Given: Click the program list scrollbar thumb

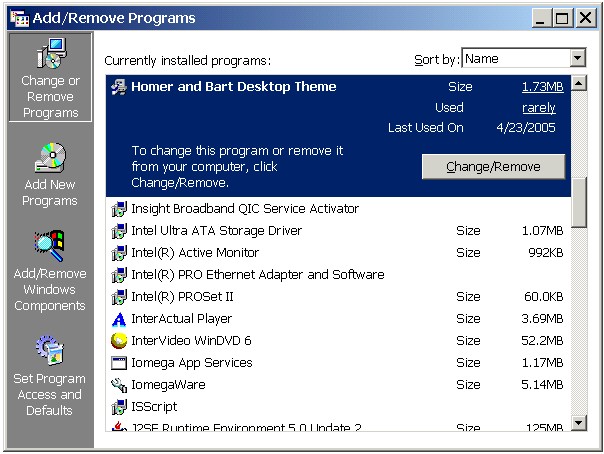Looking at the screenshot, I should 579,203.
